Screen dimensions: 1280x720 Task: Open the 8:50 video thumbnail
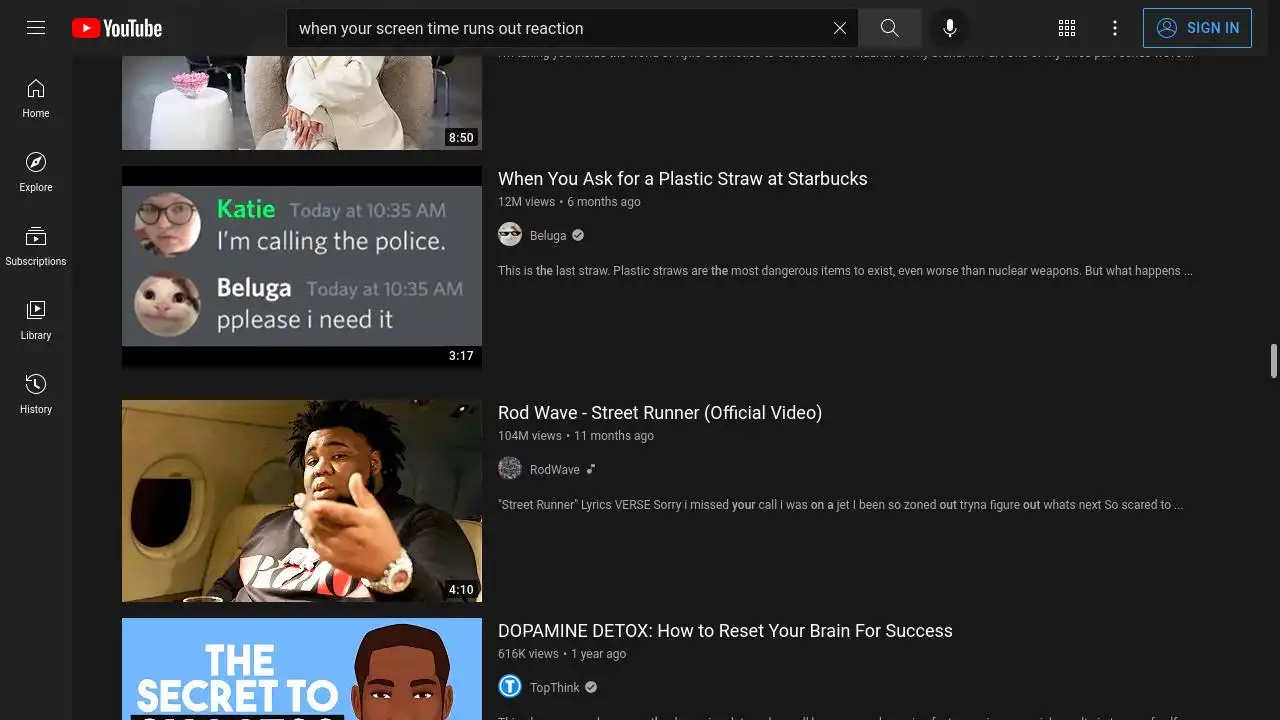point(302,103)
